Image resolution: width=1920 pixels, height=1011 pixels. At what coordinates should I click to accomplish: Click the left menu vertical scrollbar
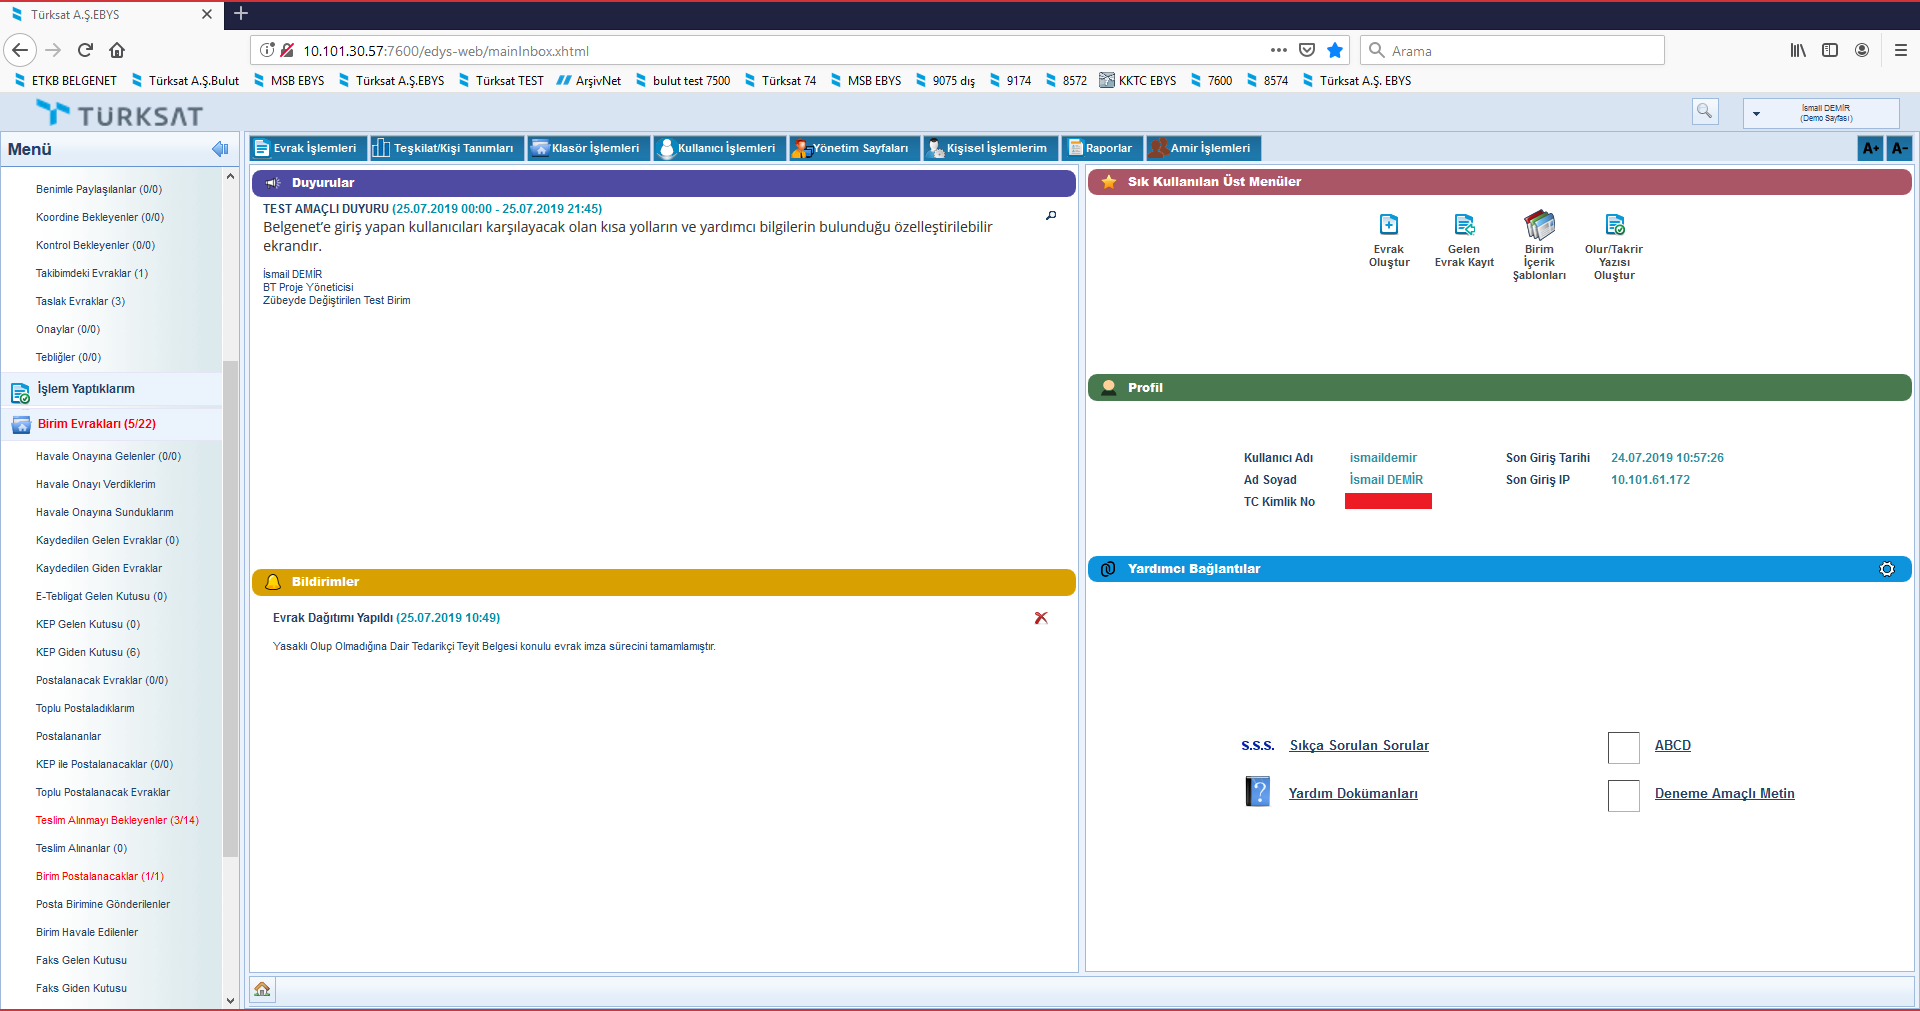(x=230, y=600)
